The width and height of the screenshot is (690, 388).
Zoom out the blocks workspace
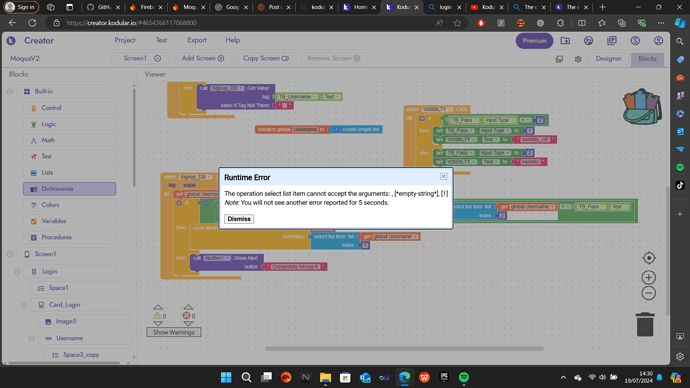coord(648,293)
